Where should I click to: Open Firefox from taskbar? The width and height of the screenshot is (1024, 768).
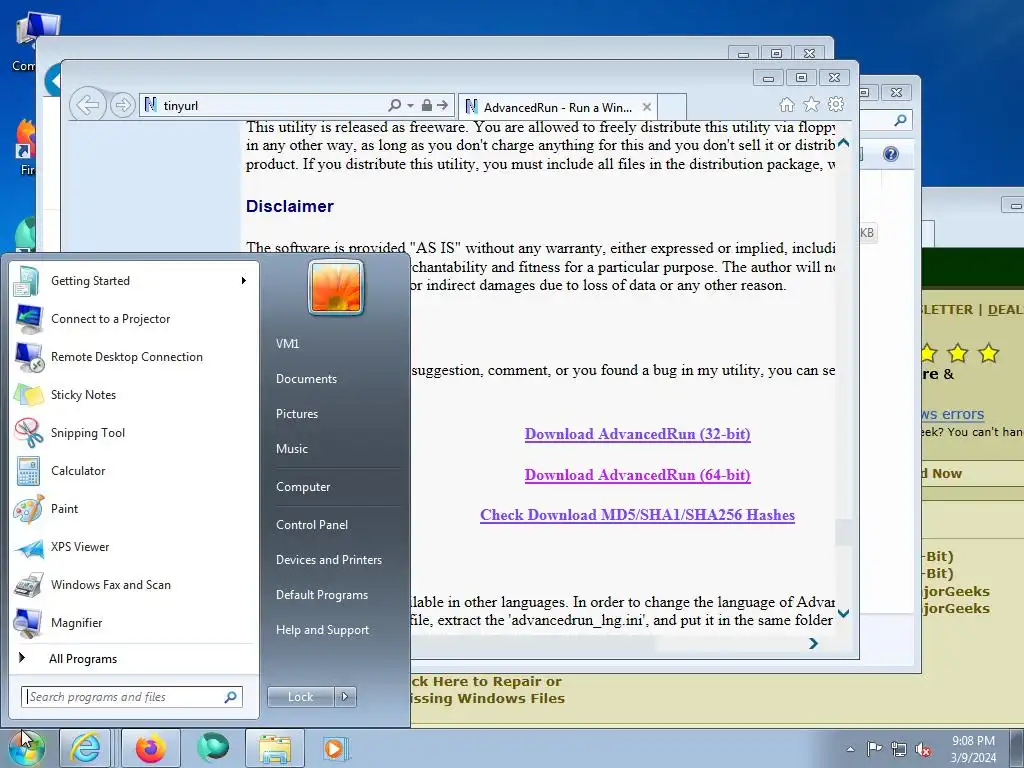tap(151, 748)
